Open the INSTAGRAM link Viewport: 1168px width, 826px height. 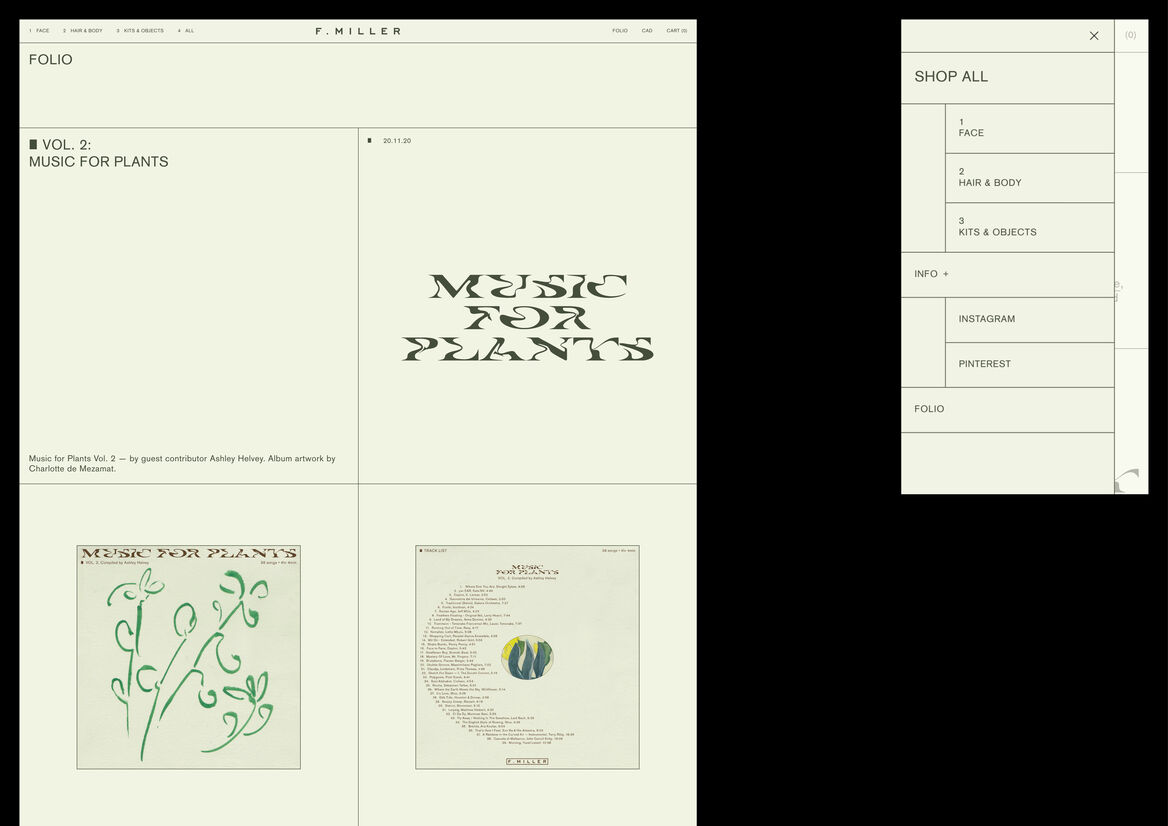pyautogui.click(x=986, y=319)
